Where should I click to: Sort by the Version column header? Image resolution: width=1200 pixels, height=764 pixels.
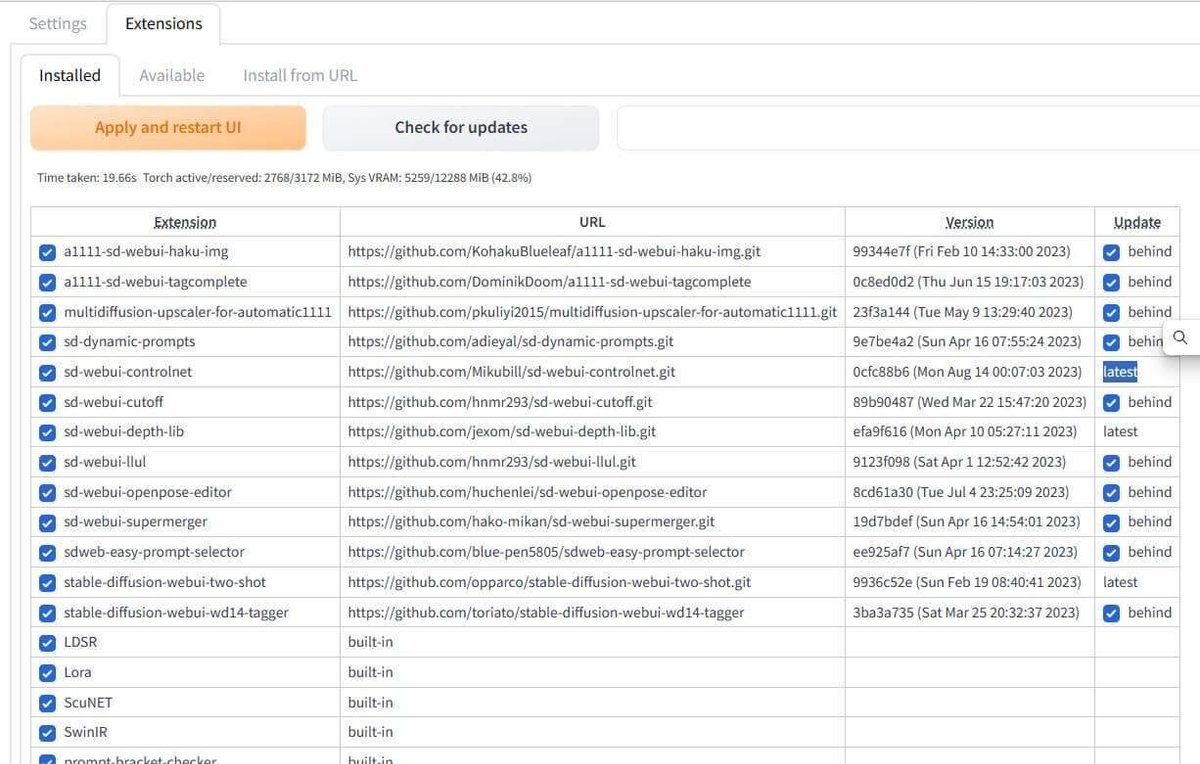pyautogui.click(x=969, y=222)
